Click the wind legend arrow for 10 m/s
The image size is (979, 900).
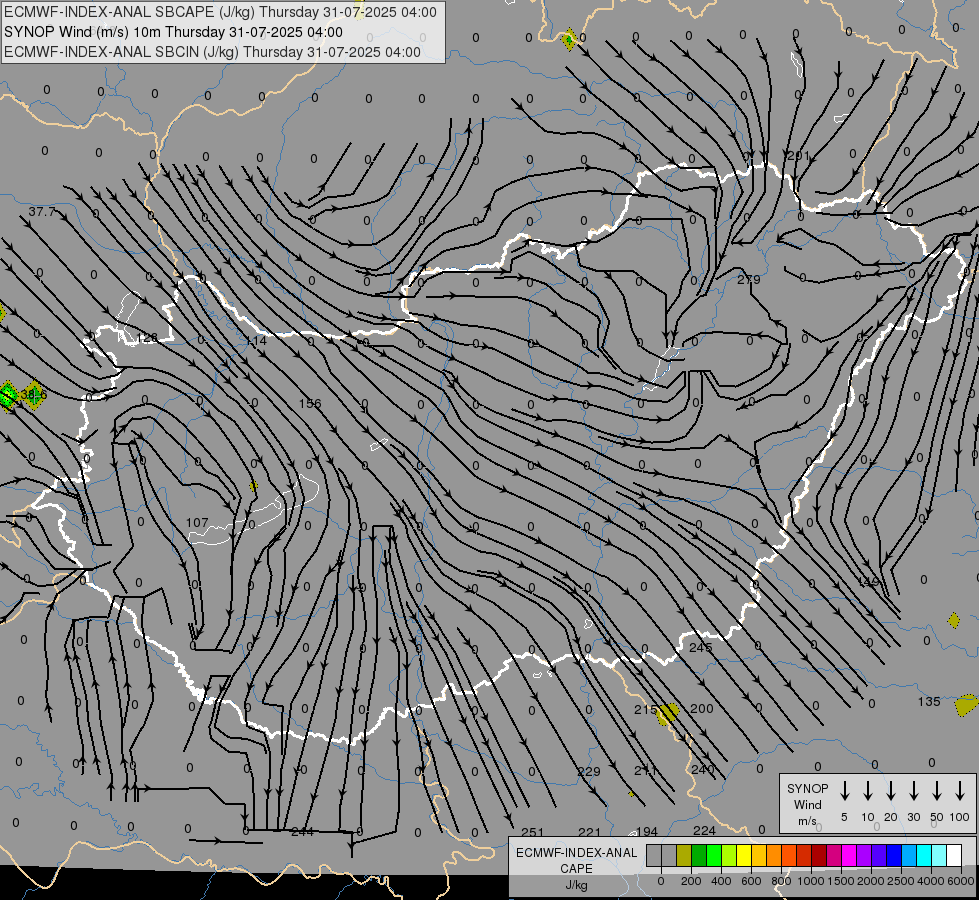[867, 791]
